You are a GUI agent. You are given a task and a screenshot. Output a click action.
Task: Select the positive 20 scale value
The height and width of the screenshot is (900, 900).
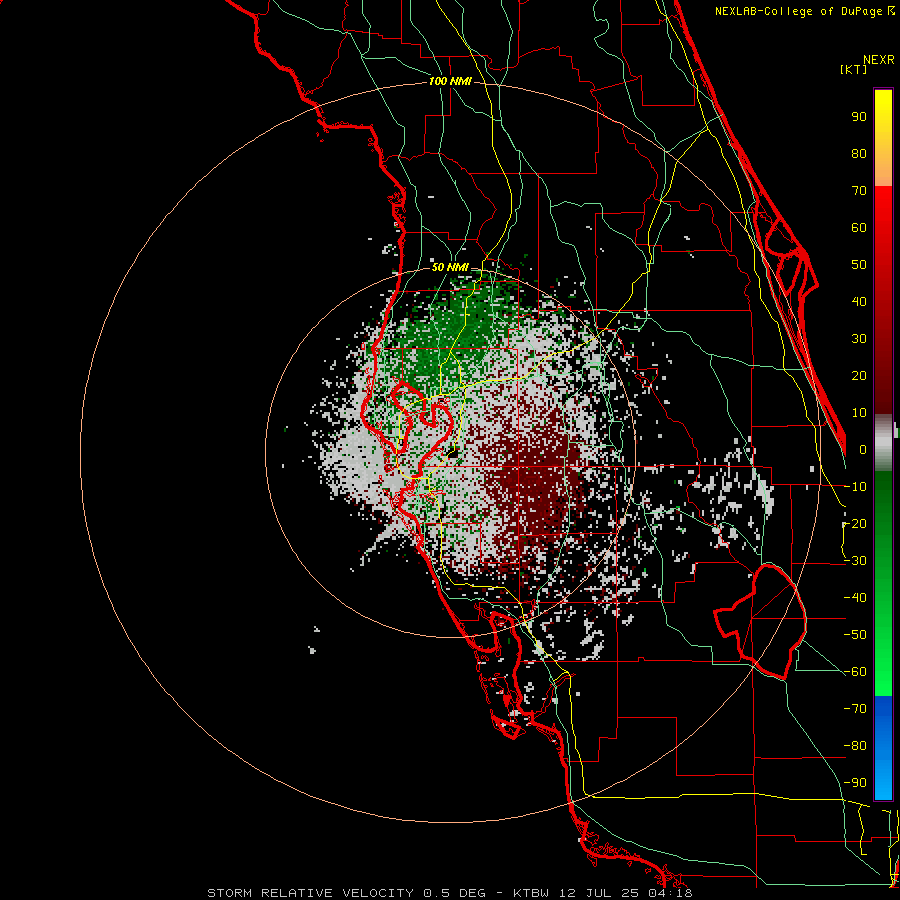coord(859,376)
